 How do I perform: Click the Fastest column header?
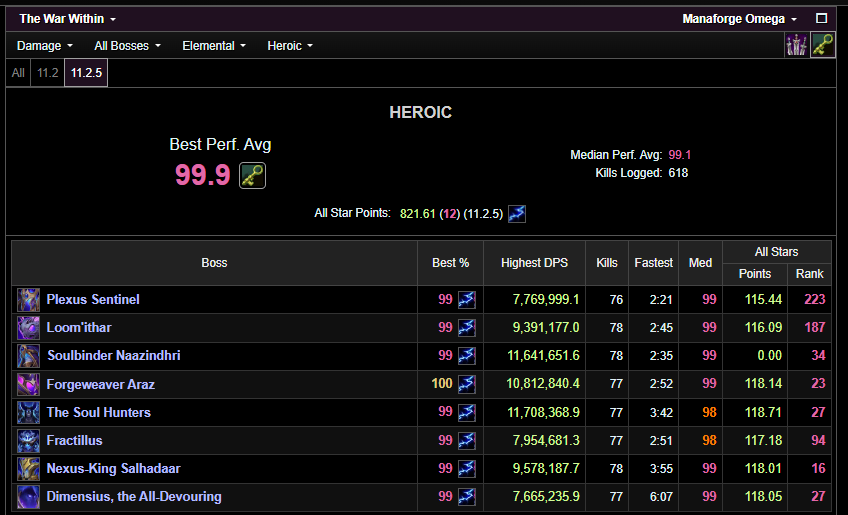[653, 263]
